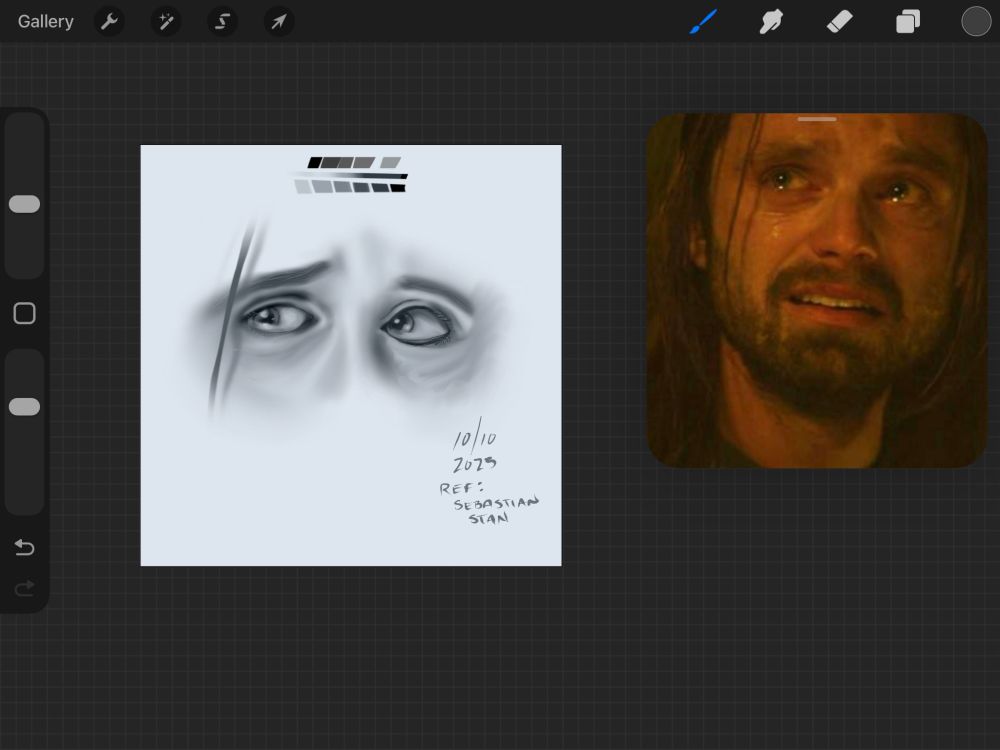Select the Brush tool
1000x750 pixels.
pos(703,22)
